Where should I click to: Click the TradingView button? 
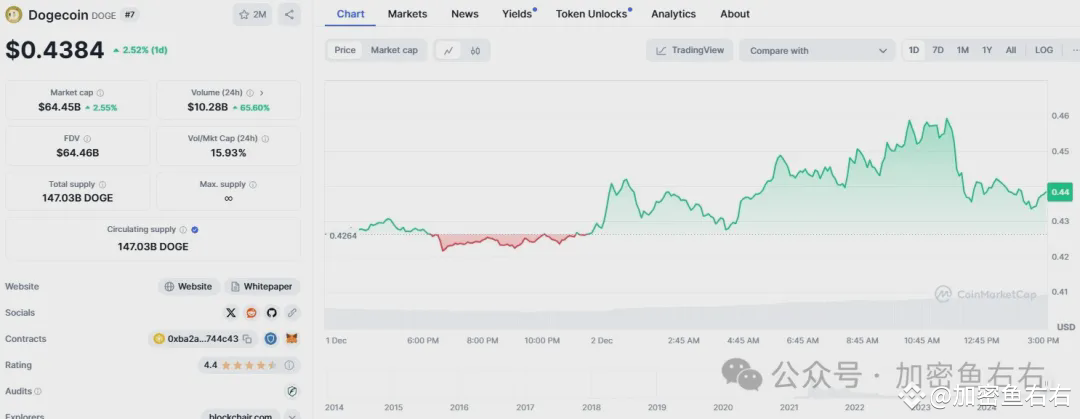coord(689,50)
